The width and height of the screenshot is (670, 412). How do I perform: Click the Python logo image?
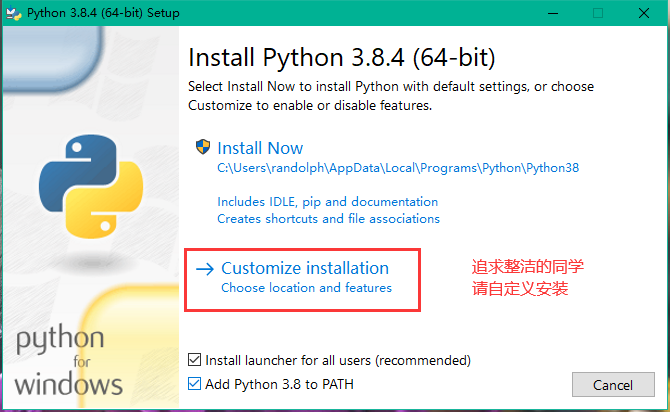click(x=91, y=186)
